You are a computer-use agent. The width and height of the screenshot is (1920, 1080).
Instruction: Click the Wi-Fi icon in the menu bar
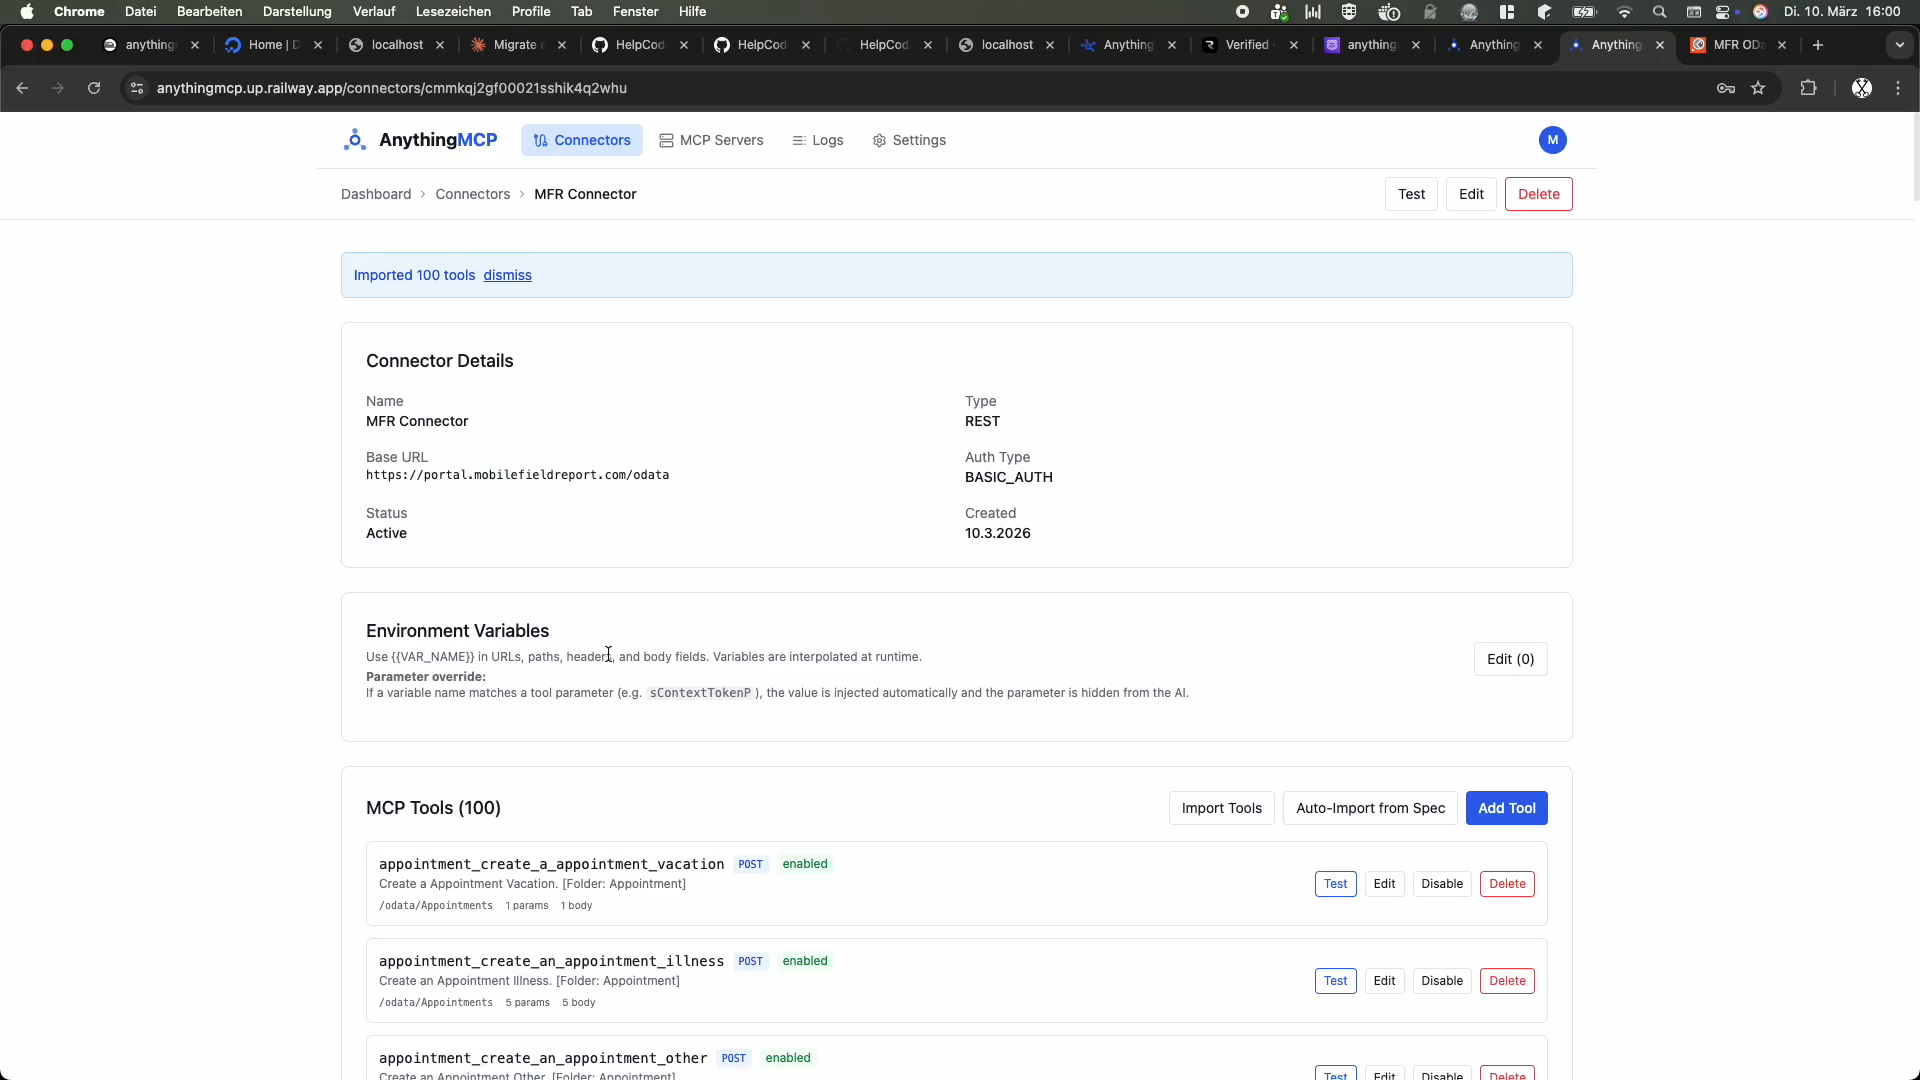point(1624,12)
